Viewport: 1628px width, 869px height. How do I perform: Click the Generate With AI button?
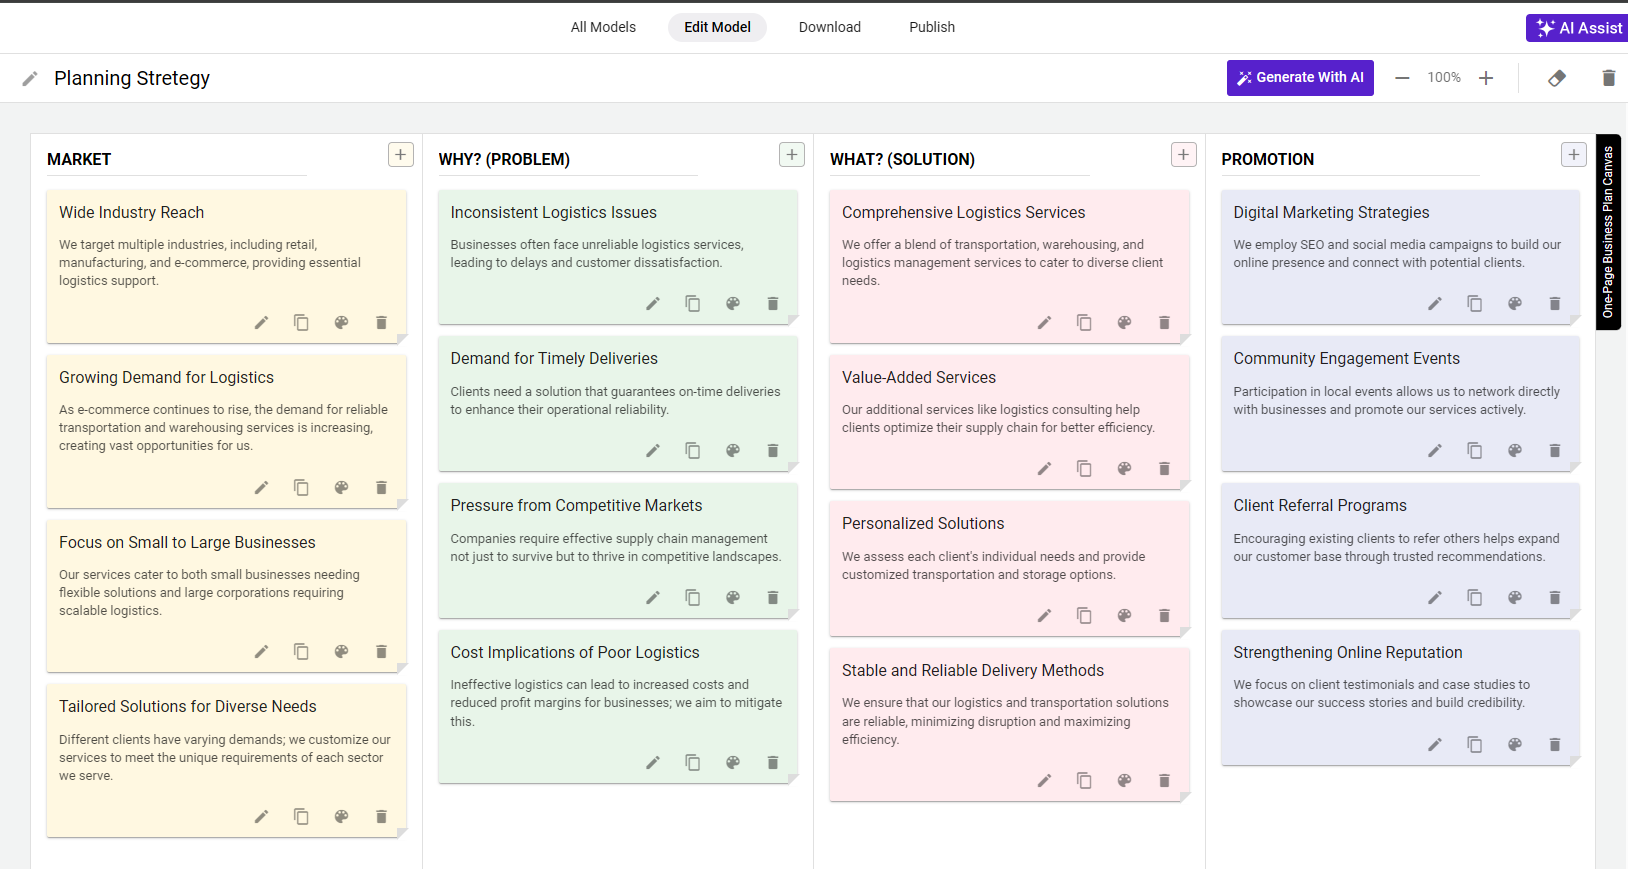[1299, 78]
